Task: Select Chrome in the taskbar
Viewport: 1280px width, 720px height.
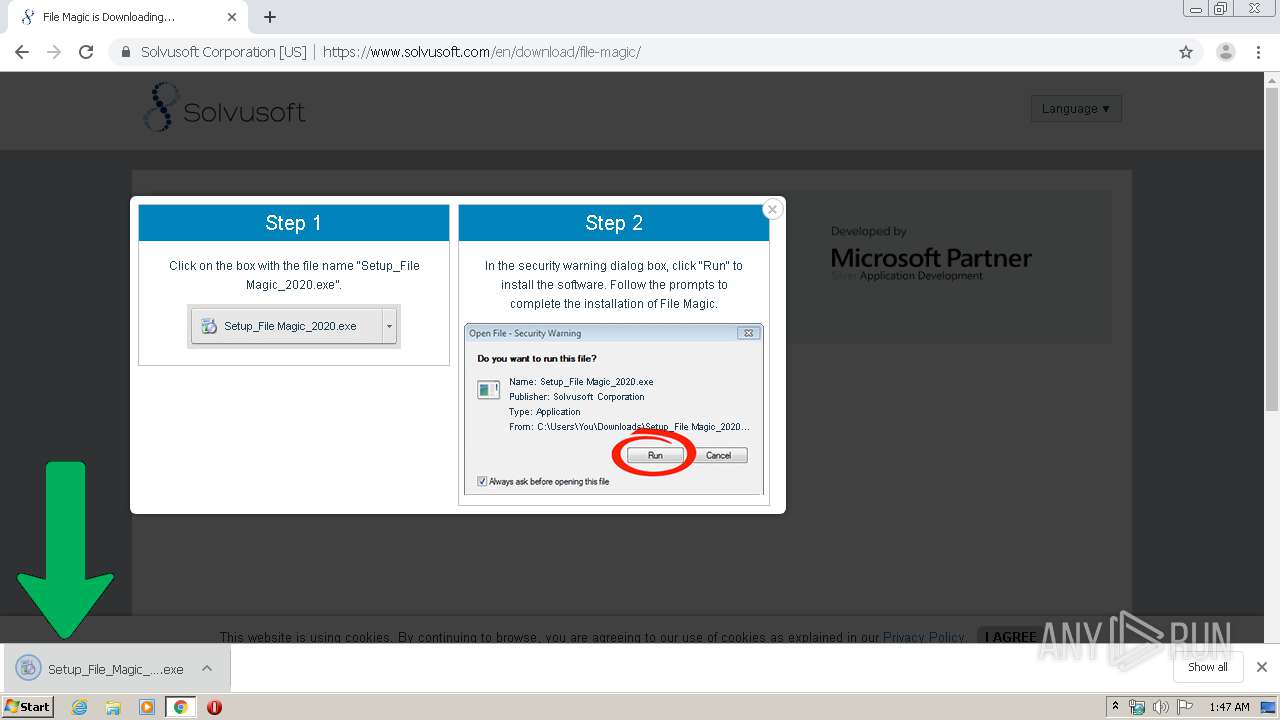Action: point(180,707)
